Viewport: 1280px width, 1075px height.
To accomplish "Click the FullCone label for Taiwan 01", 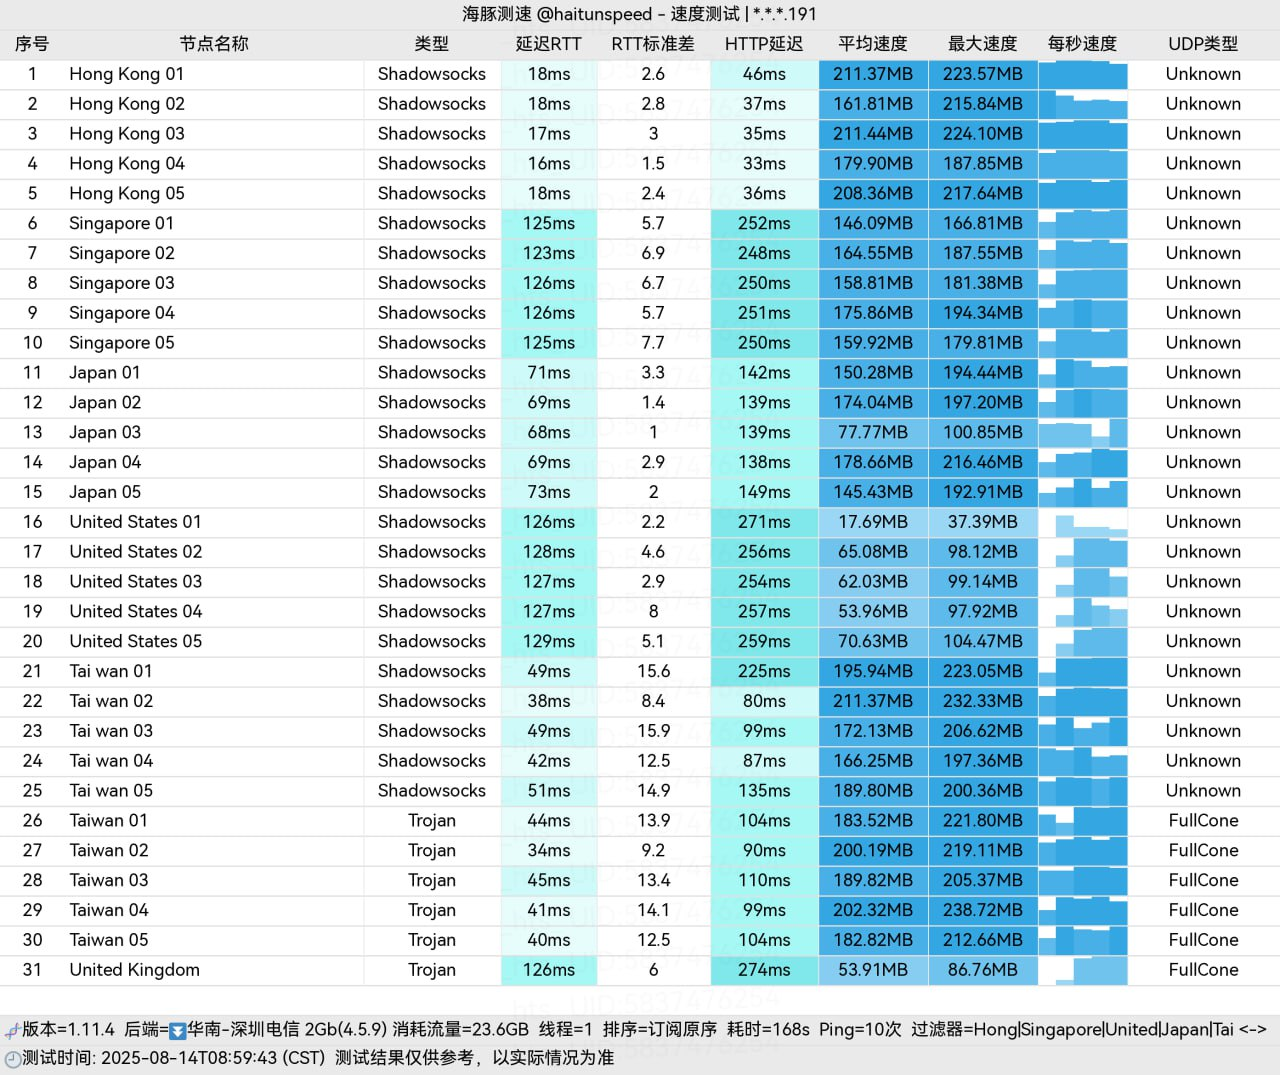I will click(1202, 821).
